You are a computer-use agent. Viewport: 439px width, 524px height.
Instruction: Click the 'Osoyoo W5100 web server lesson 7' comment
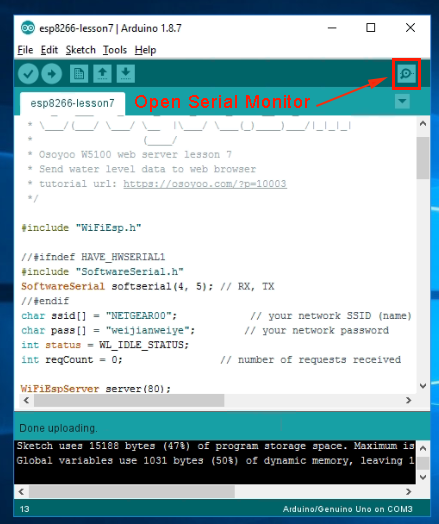pos(135,155)
